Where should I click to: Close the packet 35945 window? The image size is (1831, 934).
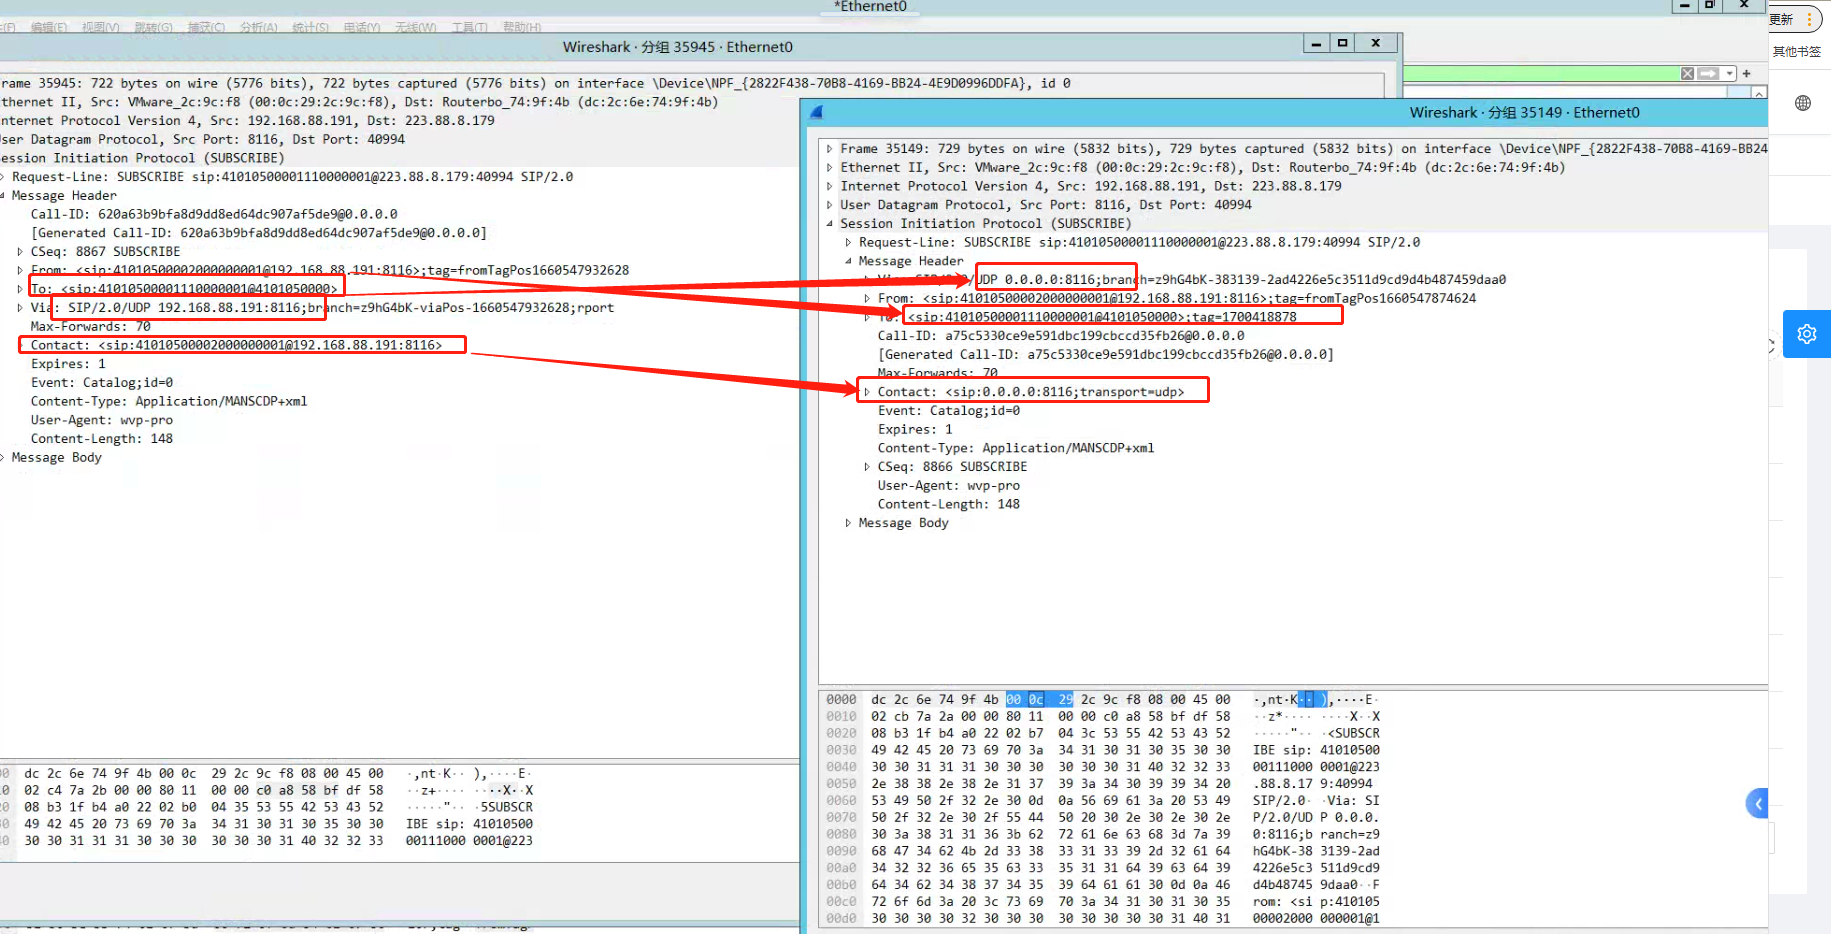coord(1376,43)
